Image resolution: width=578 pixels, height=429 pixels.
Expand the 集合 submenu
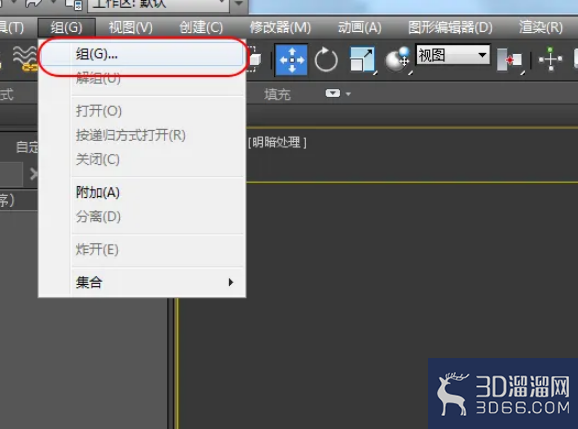point(142,283)
